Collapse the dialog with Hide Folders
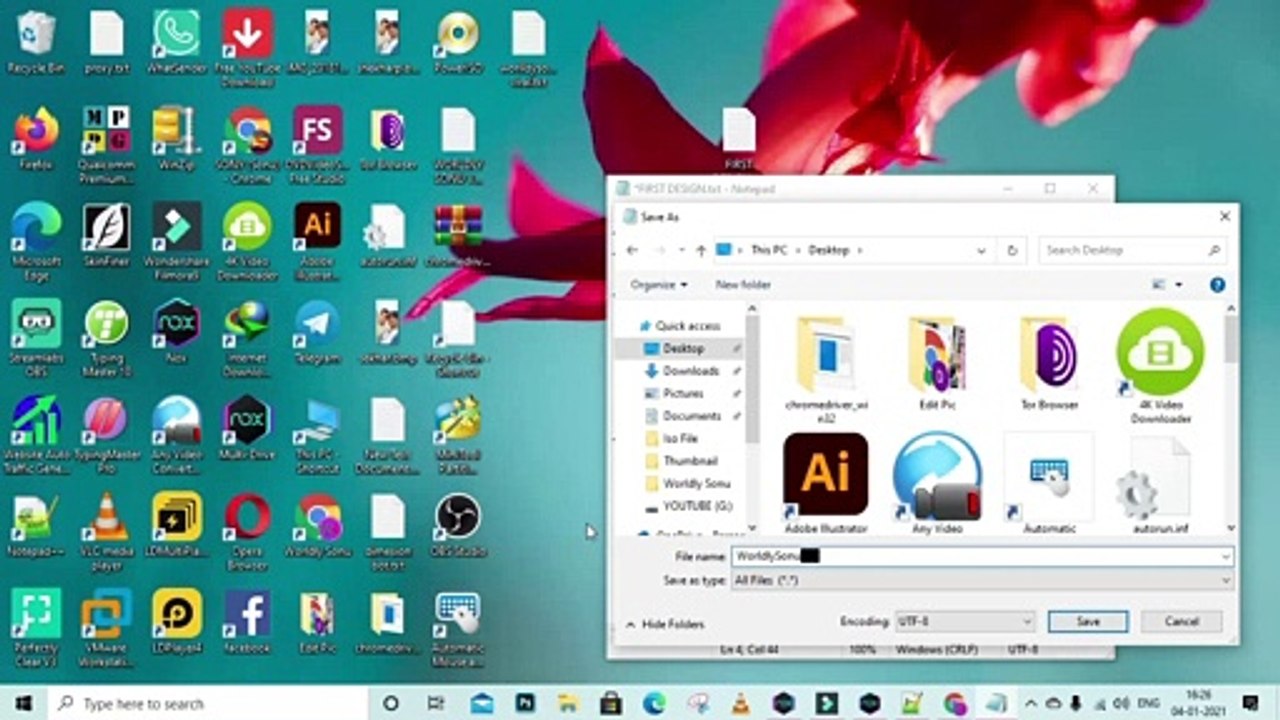 point(665,624)
